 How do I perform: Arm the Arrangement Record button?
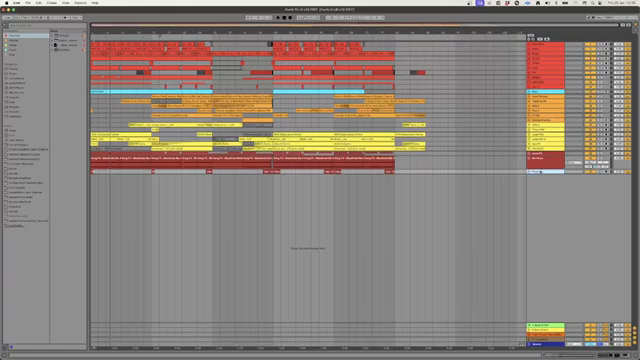pos(290,18)
